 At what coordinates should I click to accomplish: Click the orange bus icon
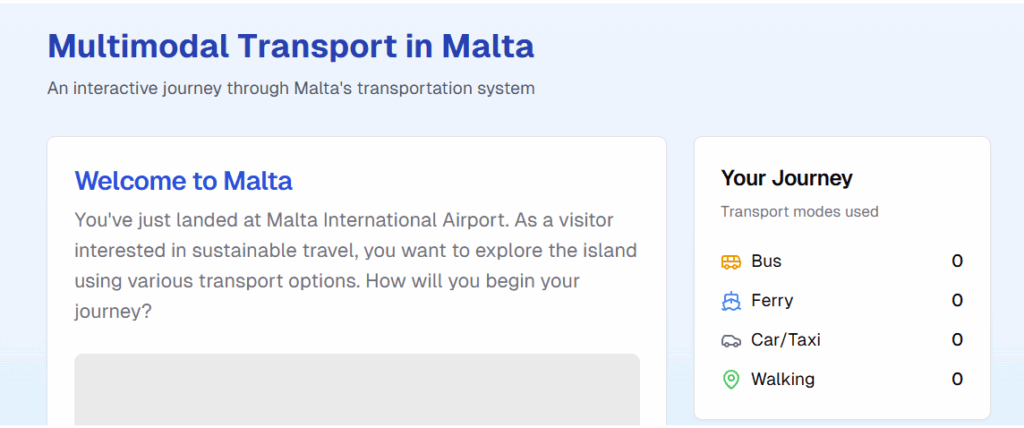pos(731,262)
